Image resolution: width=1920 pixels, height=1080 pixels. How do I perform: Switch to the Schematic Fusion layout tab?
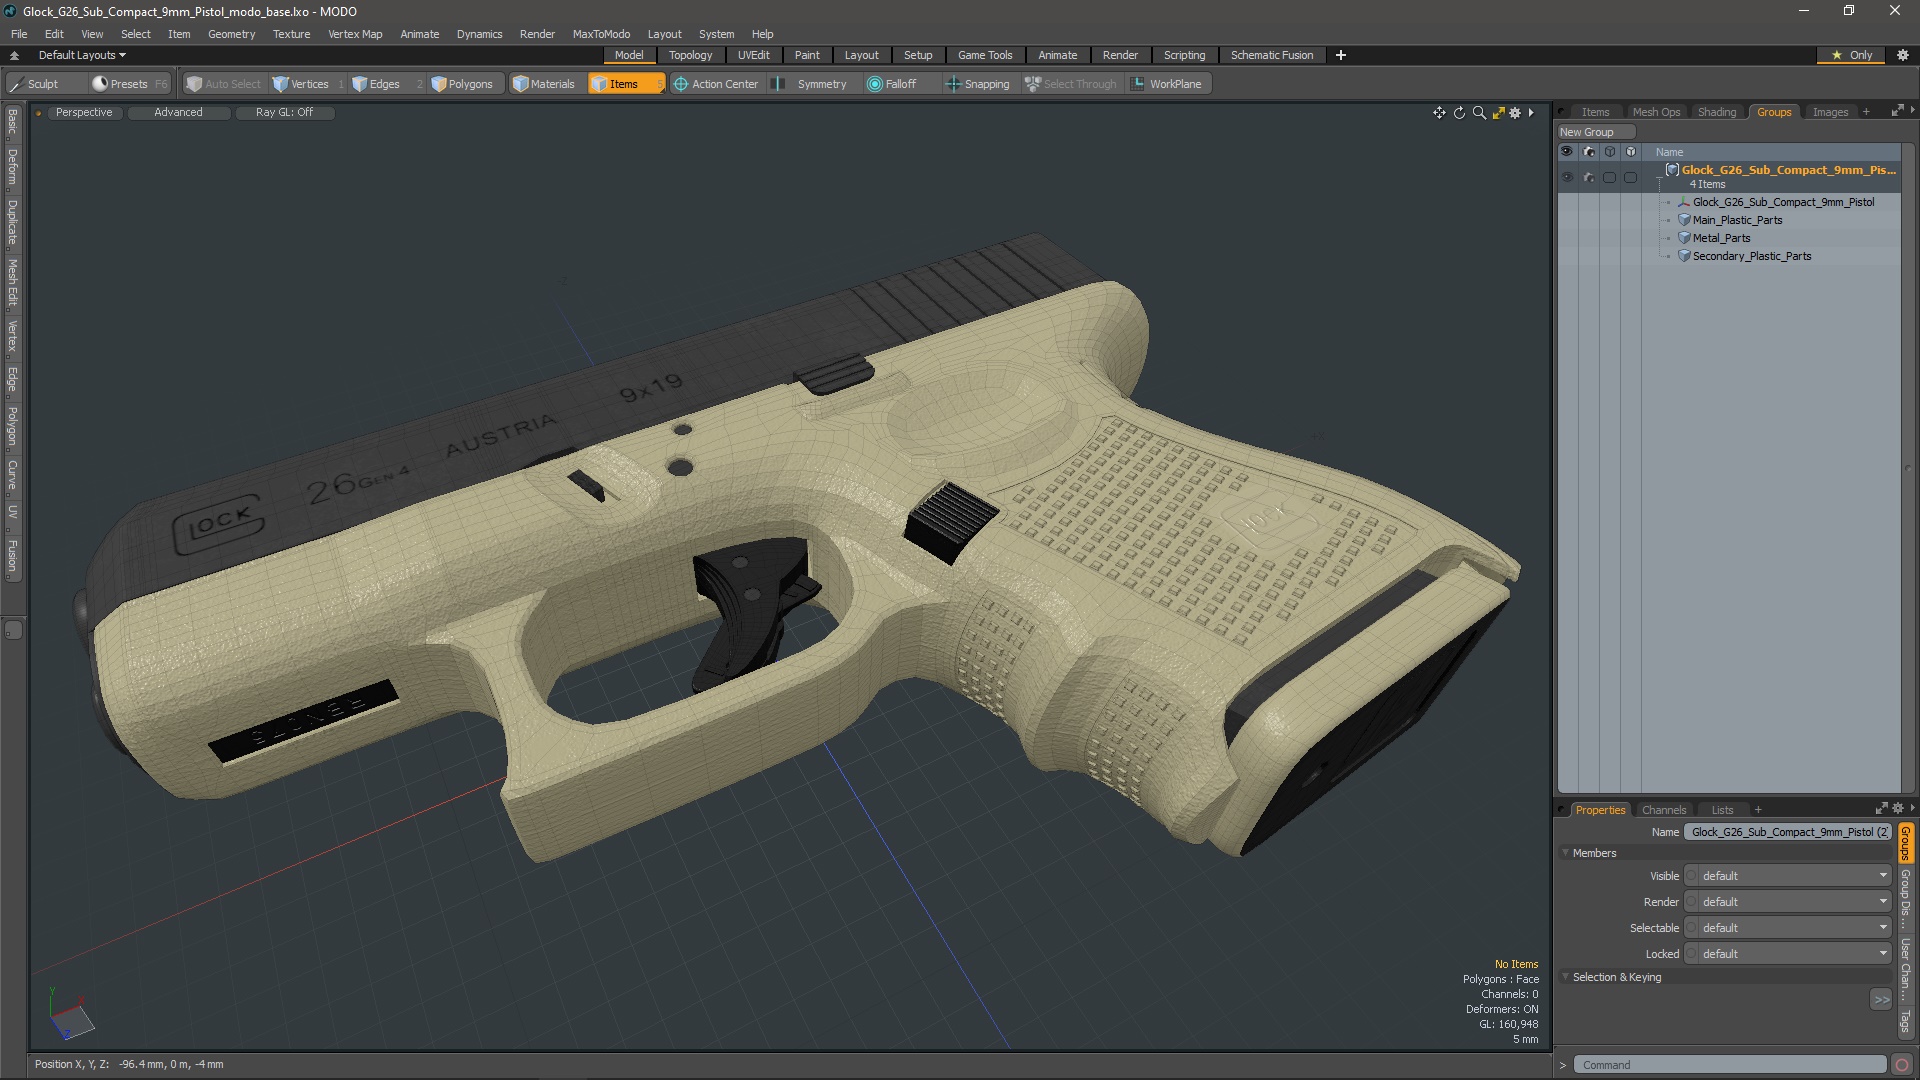1272,55
